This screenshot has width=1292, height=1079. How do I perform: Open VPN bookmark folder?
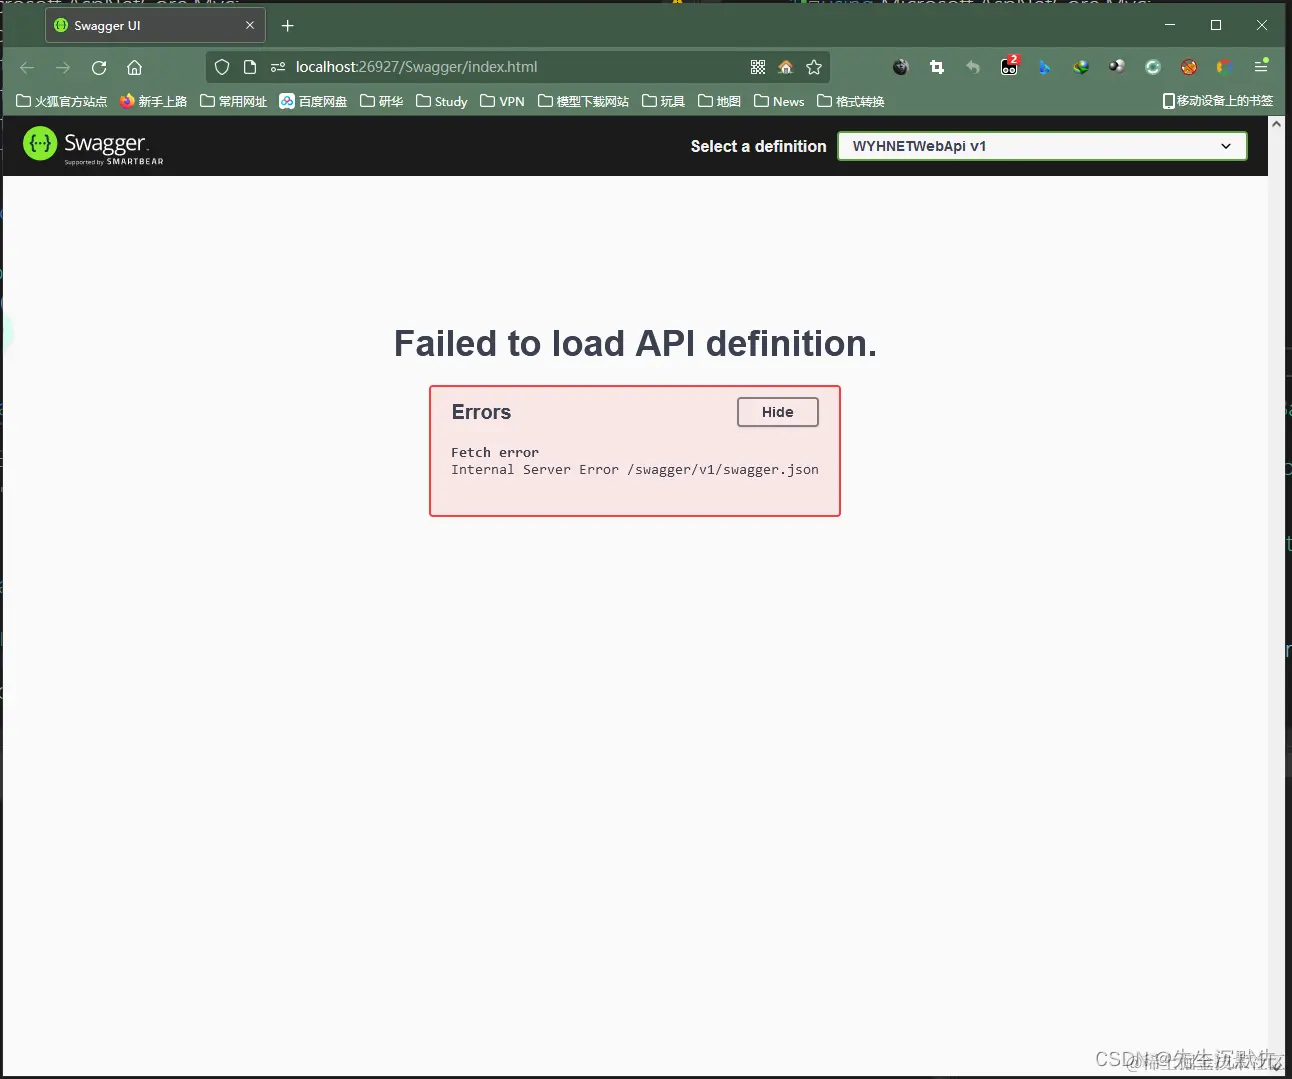503,101
